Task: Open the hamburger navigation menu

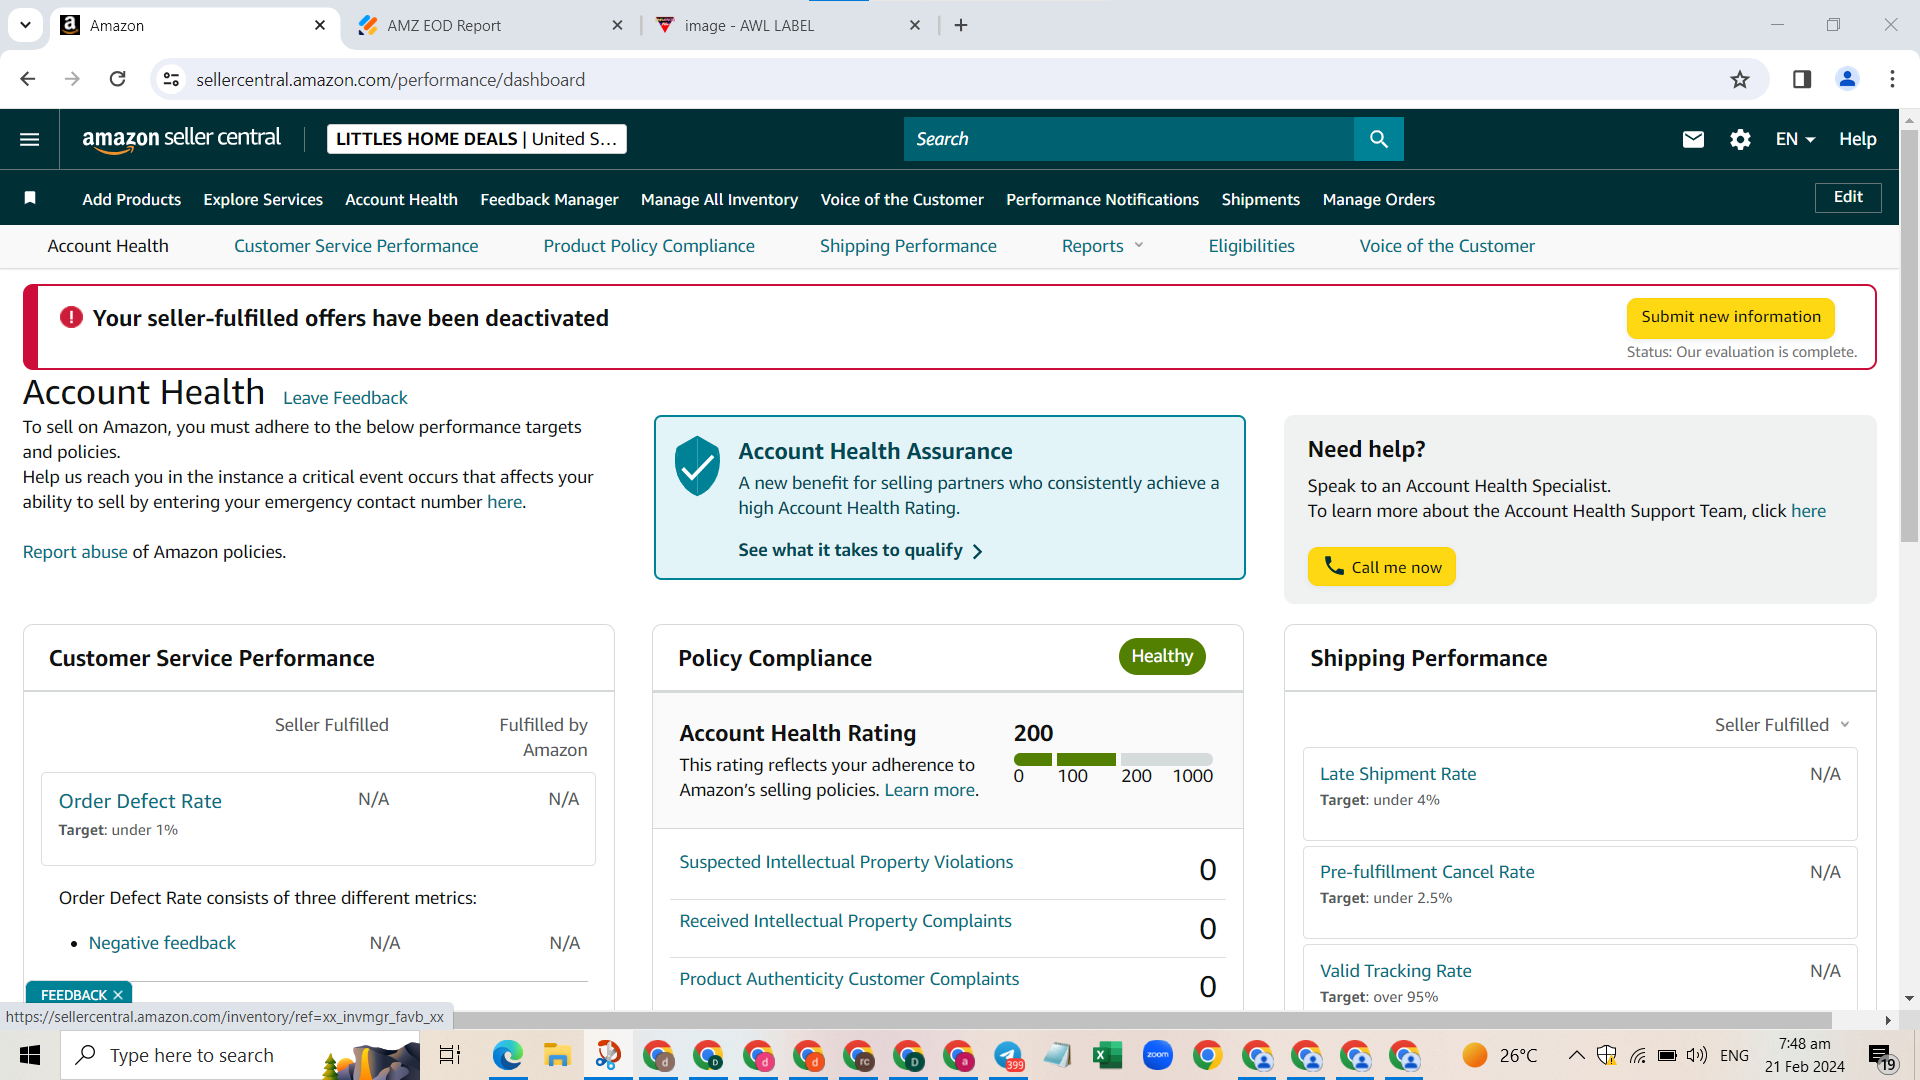Action: click(30, 139)
